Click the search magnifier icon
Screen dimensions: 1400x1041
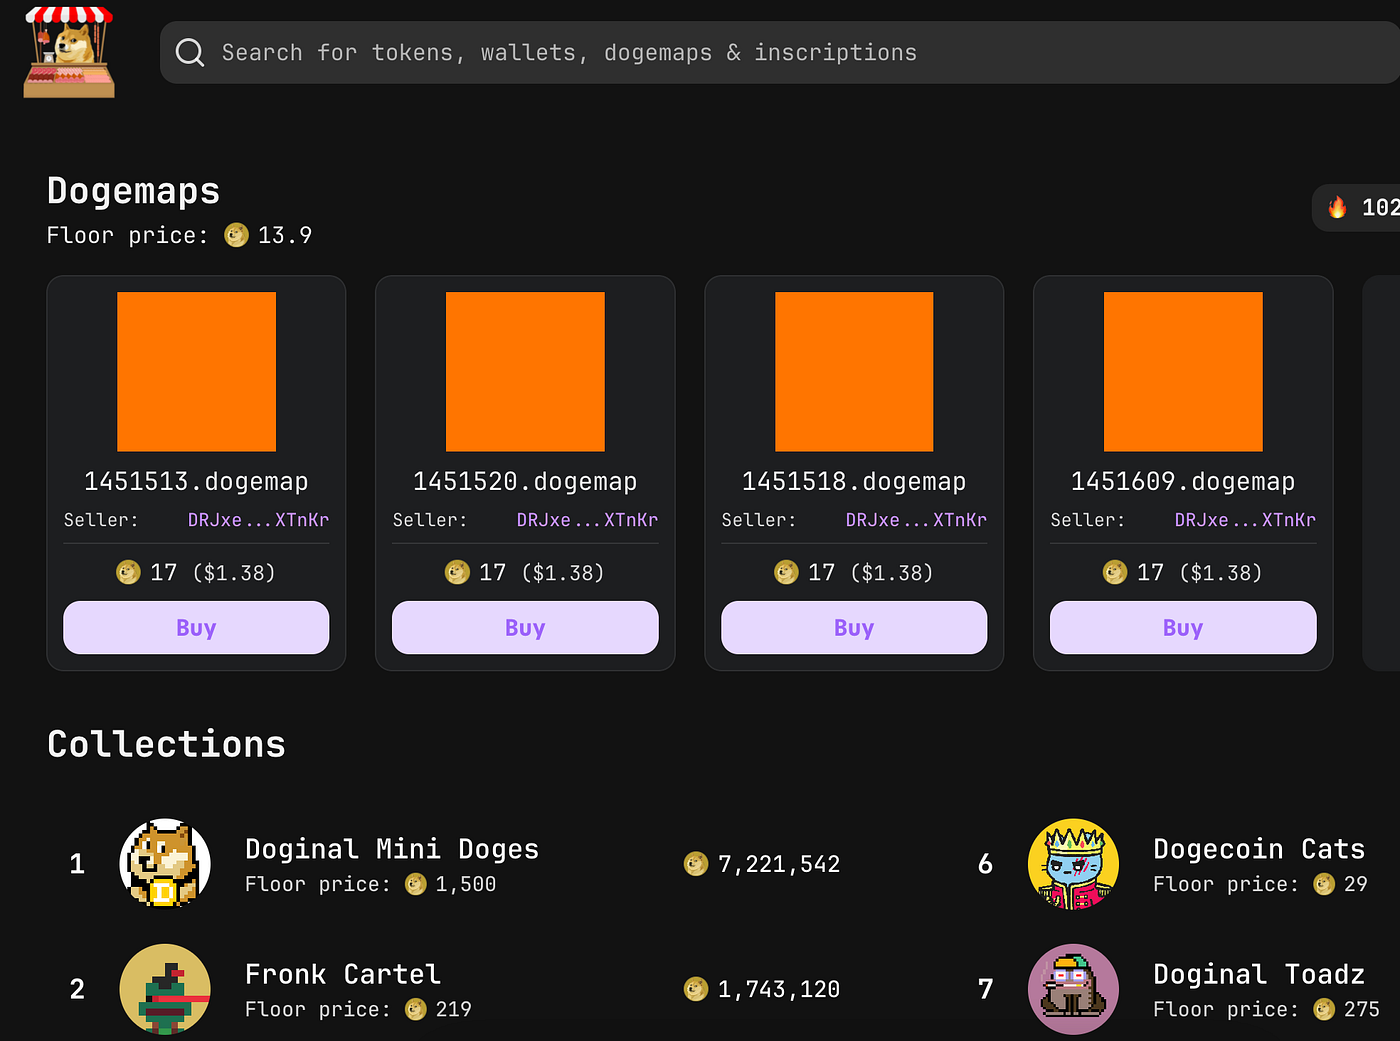pyautogui.click(x=190, y=52)
